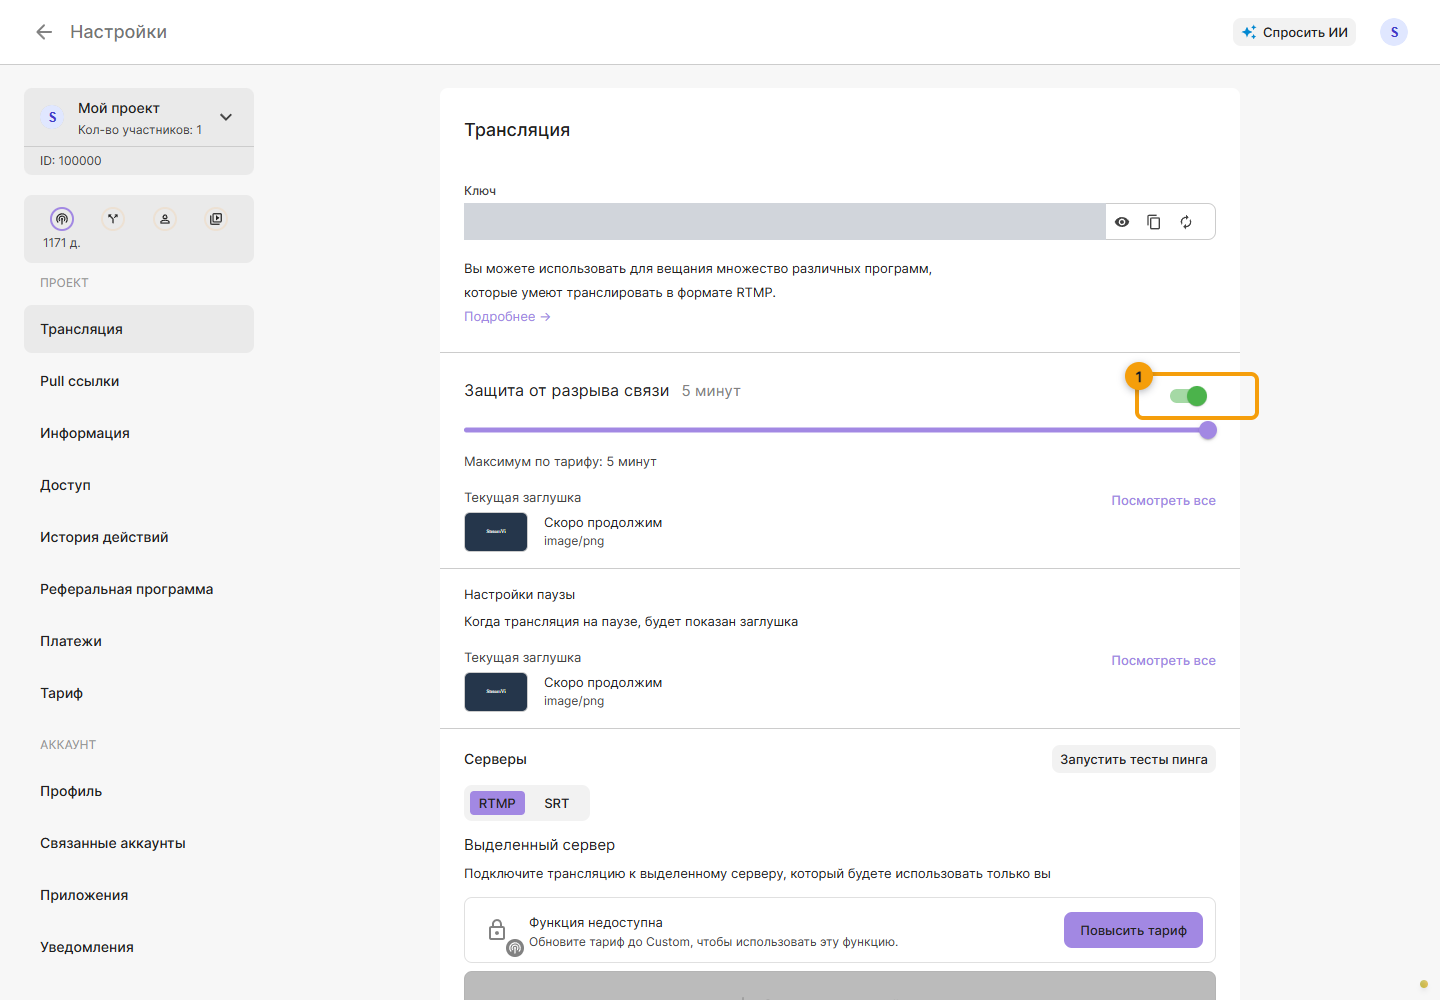
Task: Click Запустить тесты пинга button
Action: (x=1134, y=759)
